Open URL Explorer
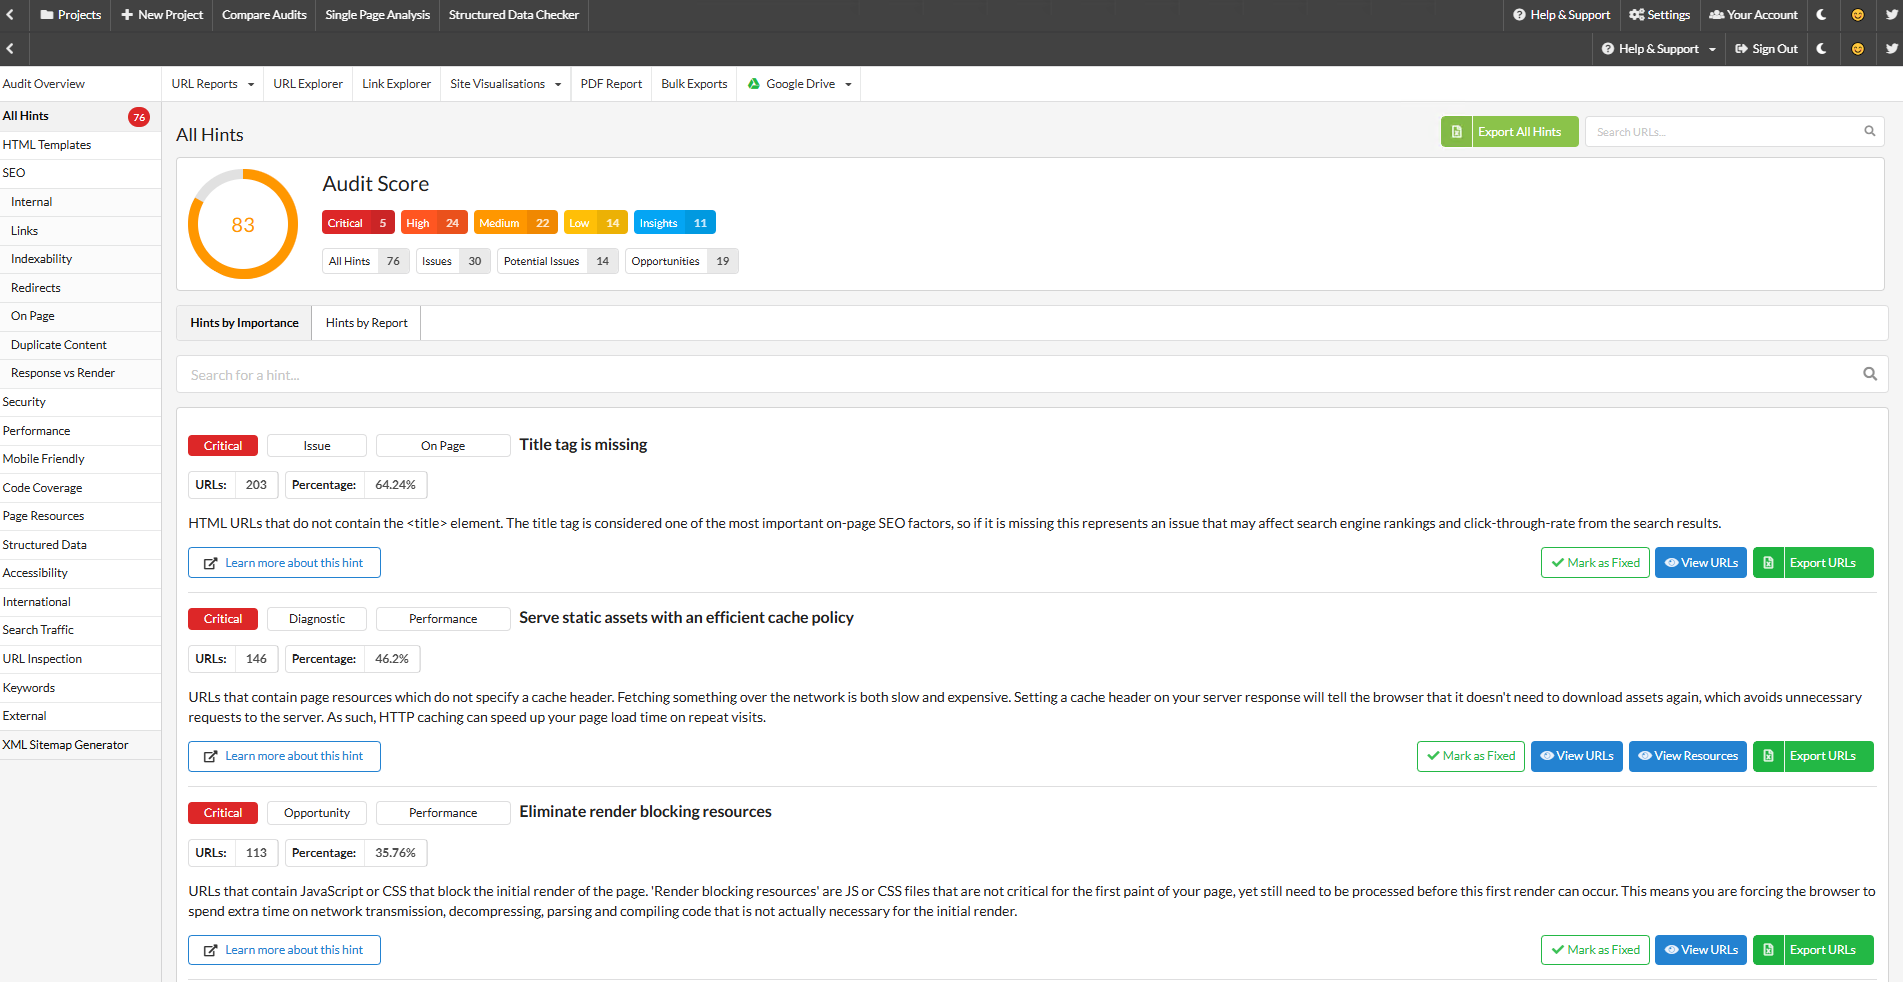Image resolution: width=1903 pixels, height=982 pixels. tap(308, 84)
